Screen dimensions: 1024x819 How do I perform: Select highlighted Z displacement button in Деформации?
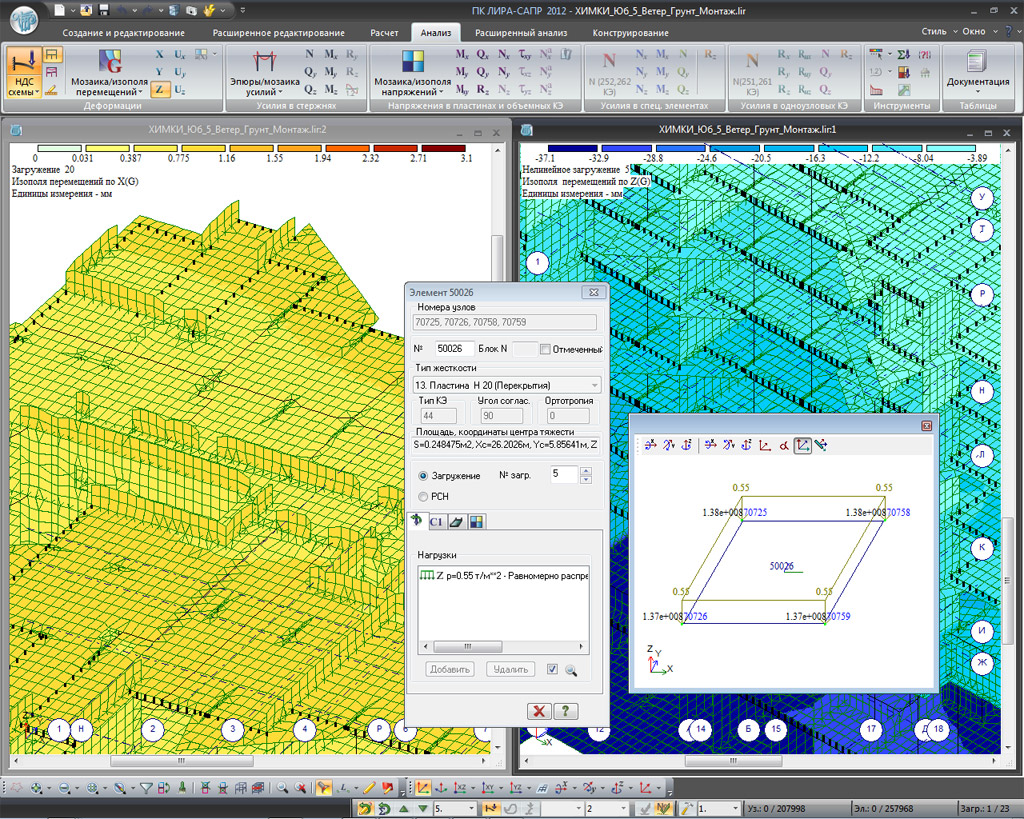point(160,90)
